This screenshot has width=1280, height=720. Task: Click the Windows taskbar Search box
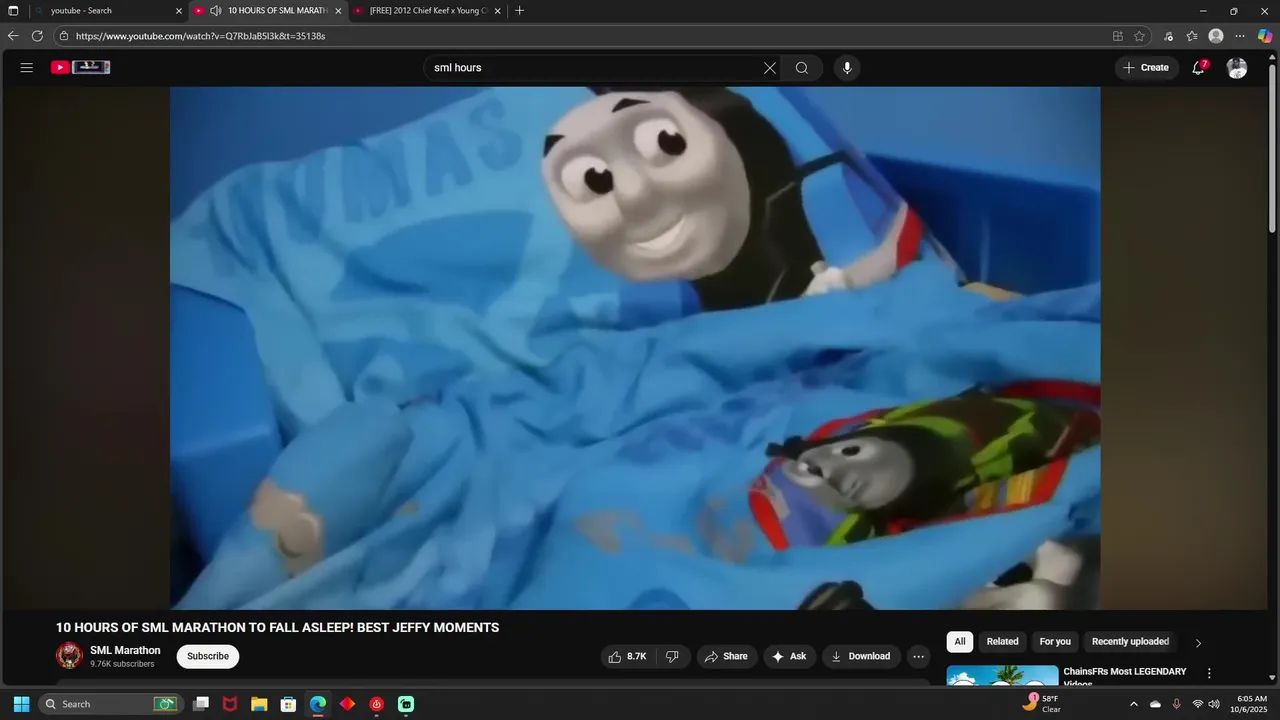coord(110,704)
